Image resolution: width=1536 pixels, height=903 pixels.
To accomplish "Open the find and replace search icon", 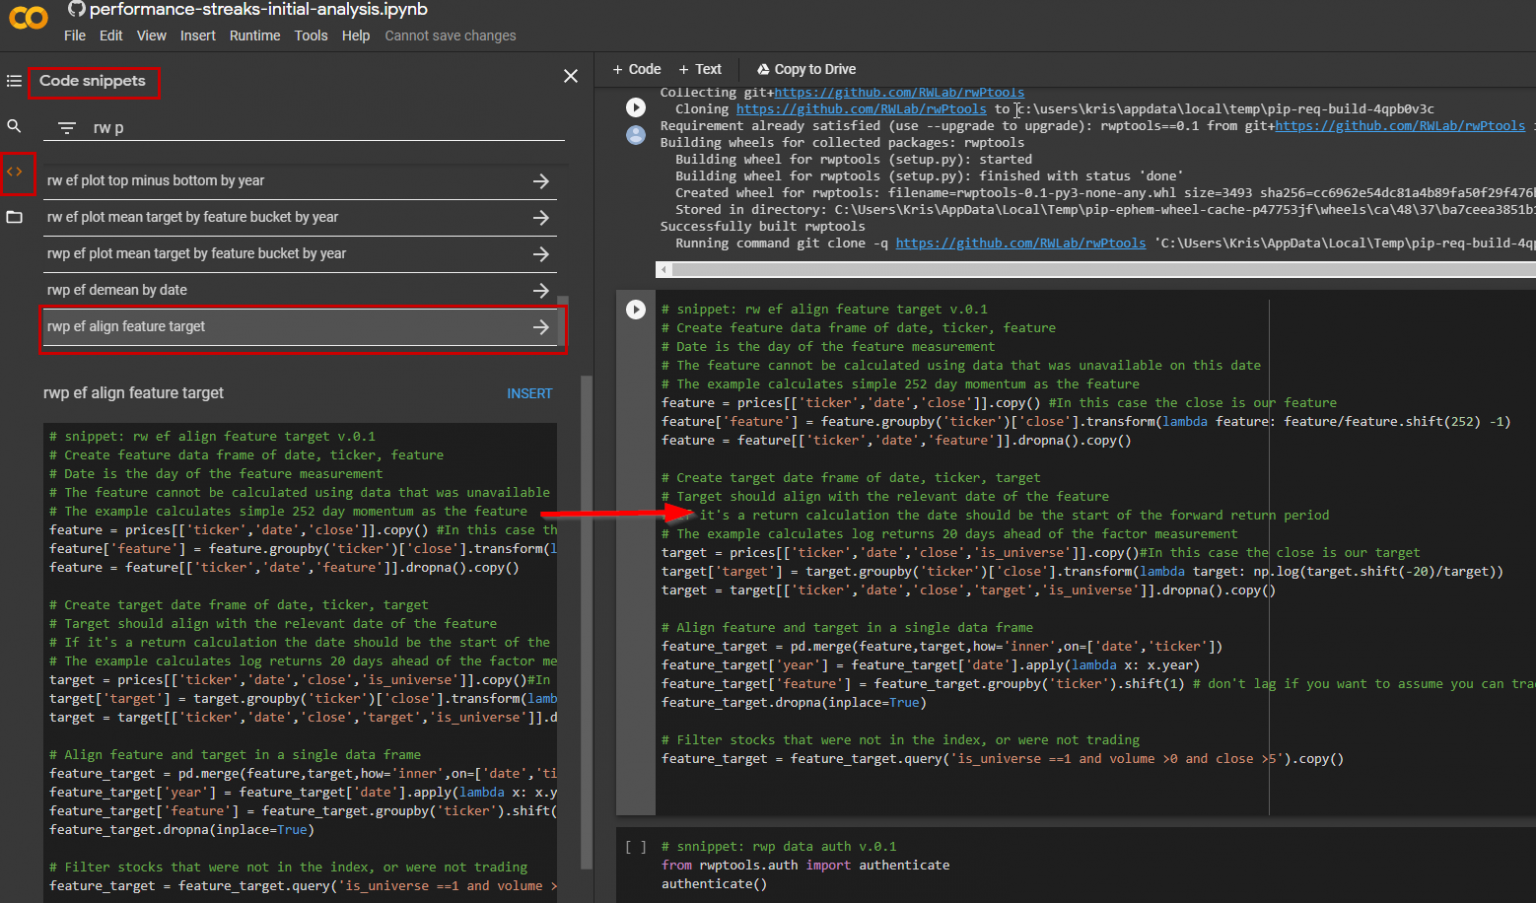I will coord(14,126).
